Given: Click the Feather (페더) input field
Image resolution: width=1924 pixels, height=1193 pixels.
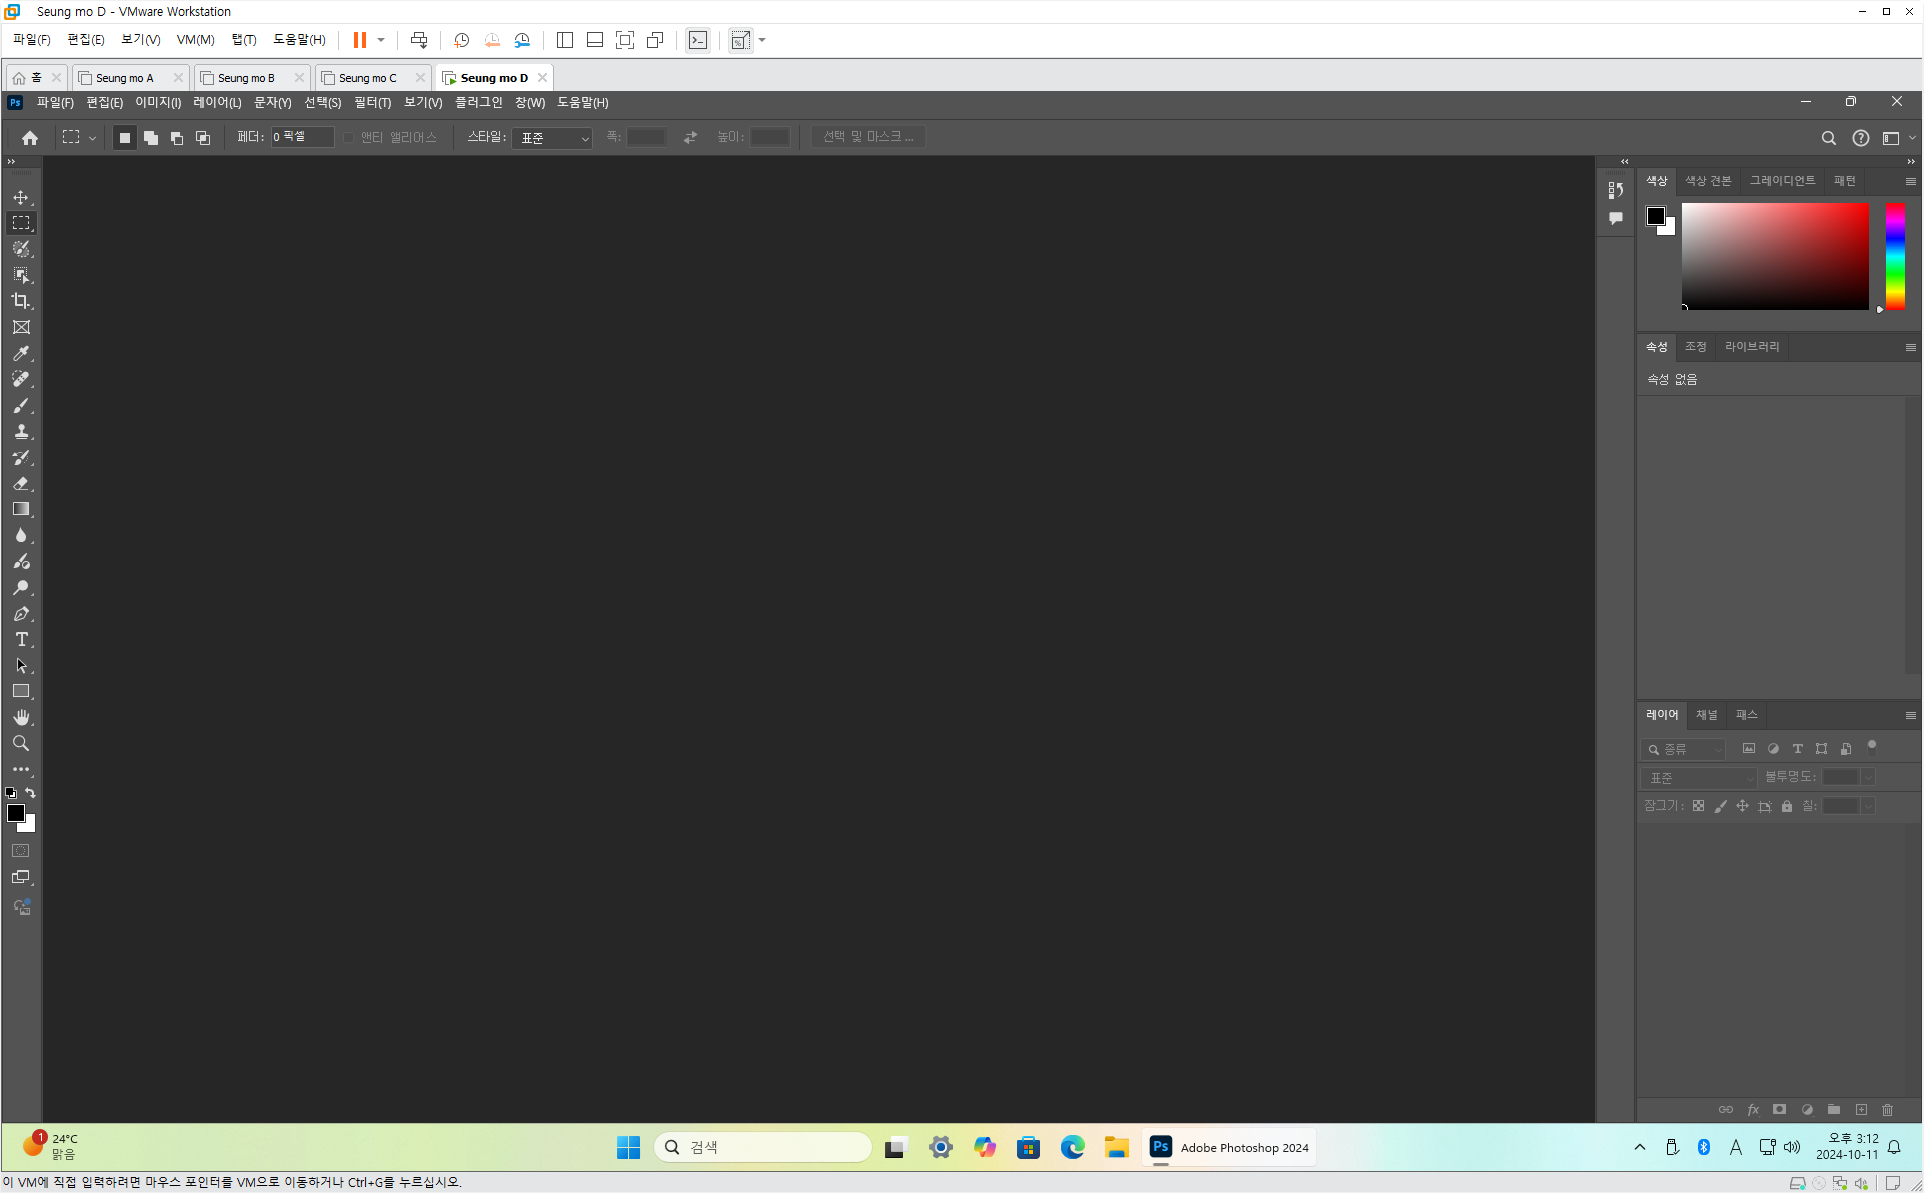Looking at the screenshot, I should point(301,137).
